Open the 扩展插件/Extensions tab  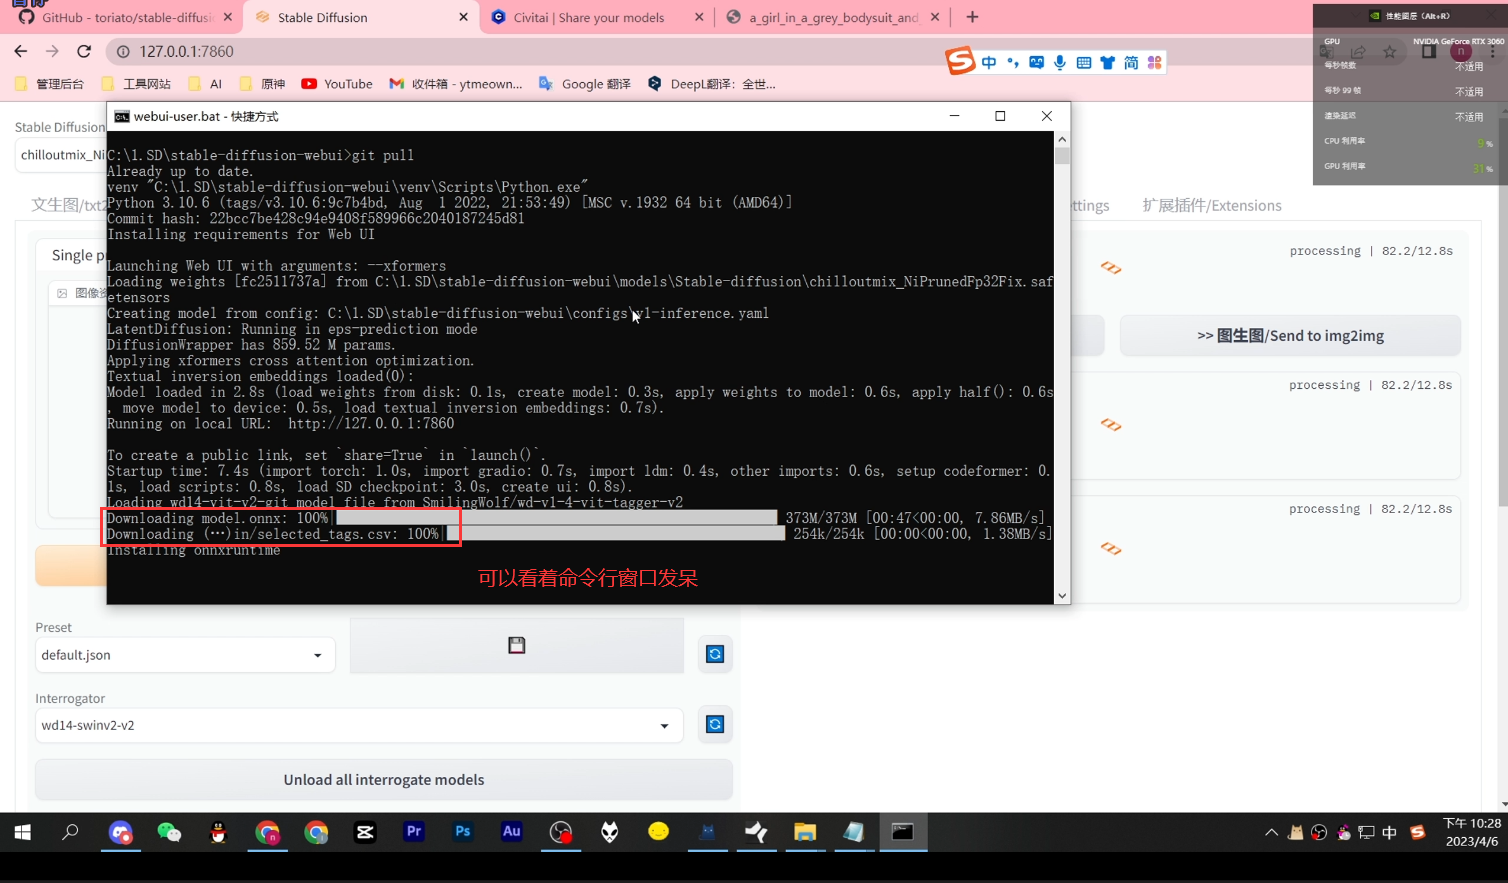click(1212, 205)
